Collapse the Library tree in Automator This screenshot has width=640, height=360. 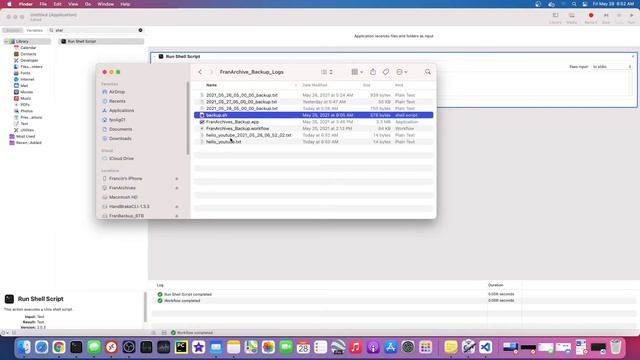pos(6,42)
